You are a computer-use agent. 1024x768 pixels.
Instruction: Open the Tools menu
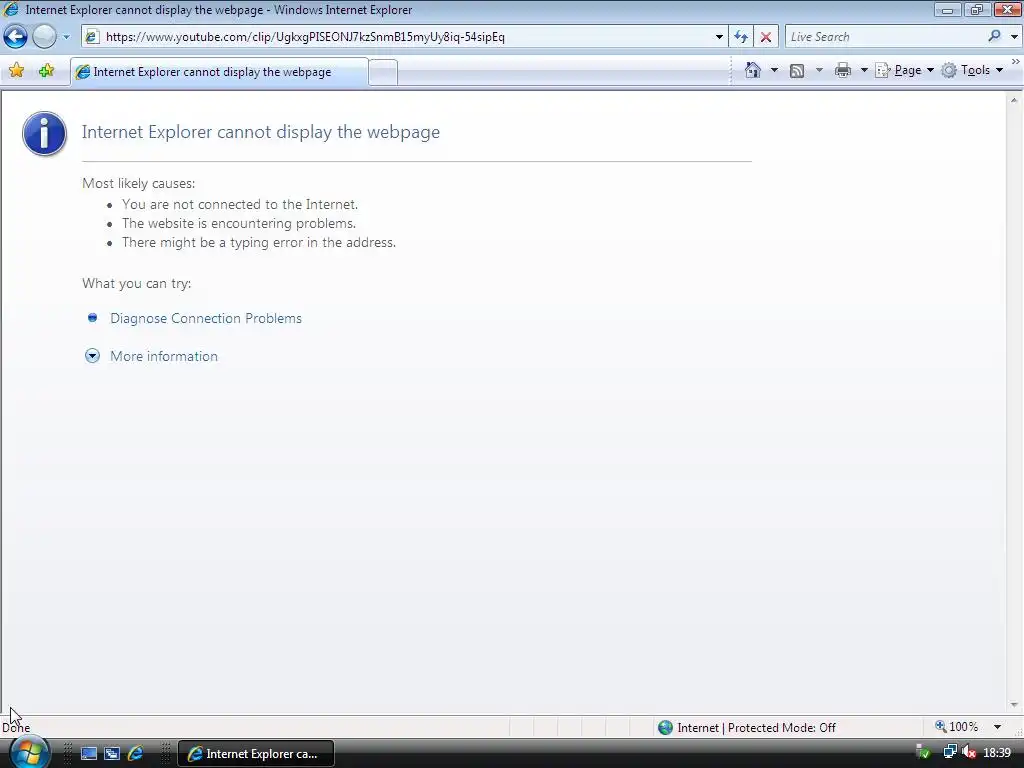(x=972, y=70)
